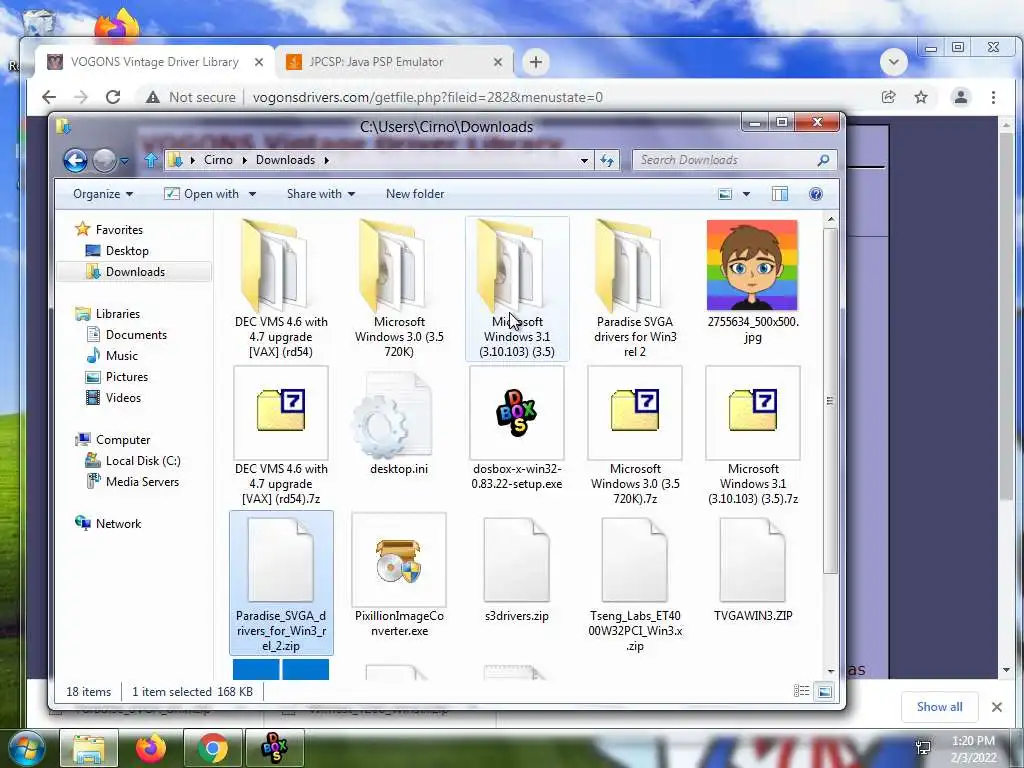Go back in Explorer with the Back arrow

(75, 160)
